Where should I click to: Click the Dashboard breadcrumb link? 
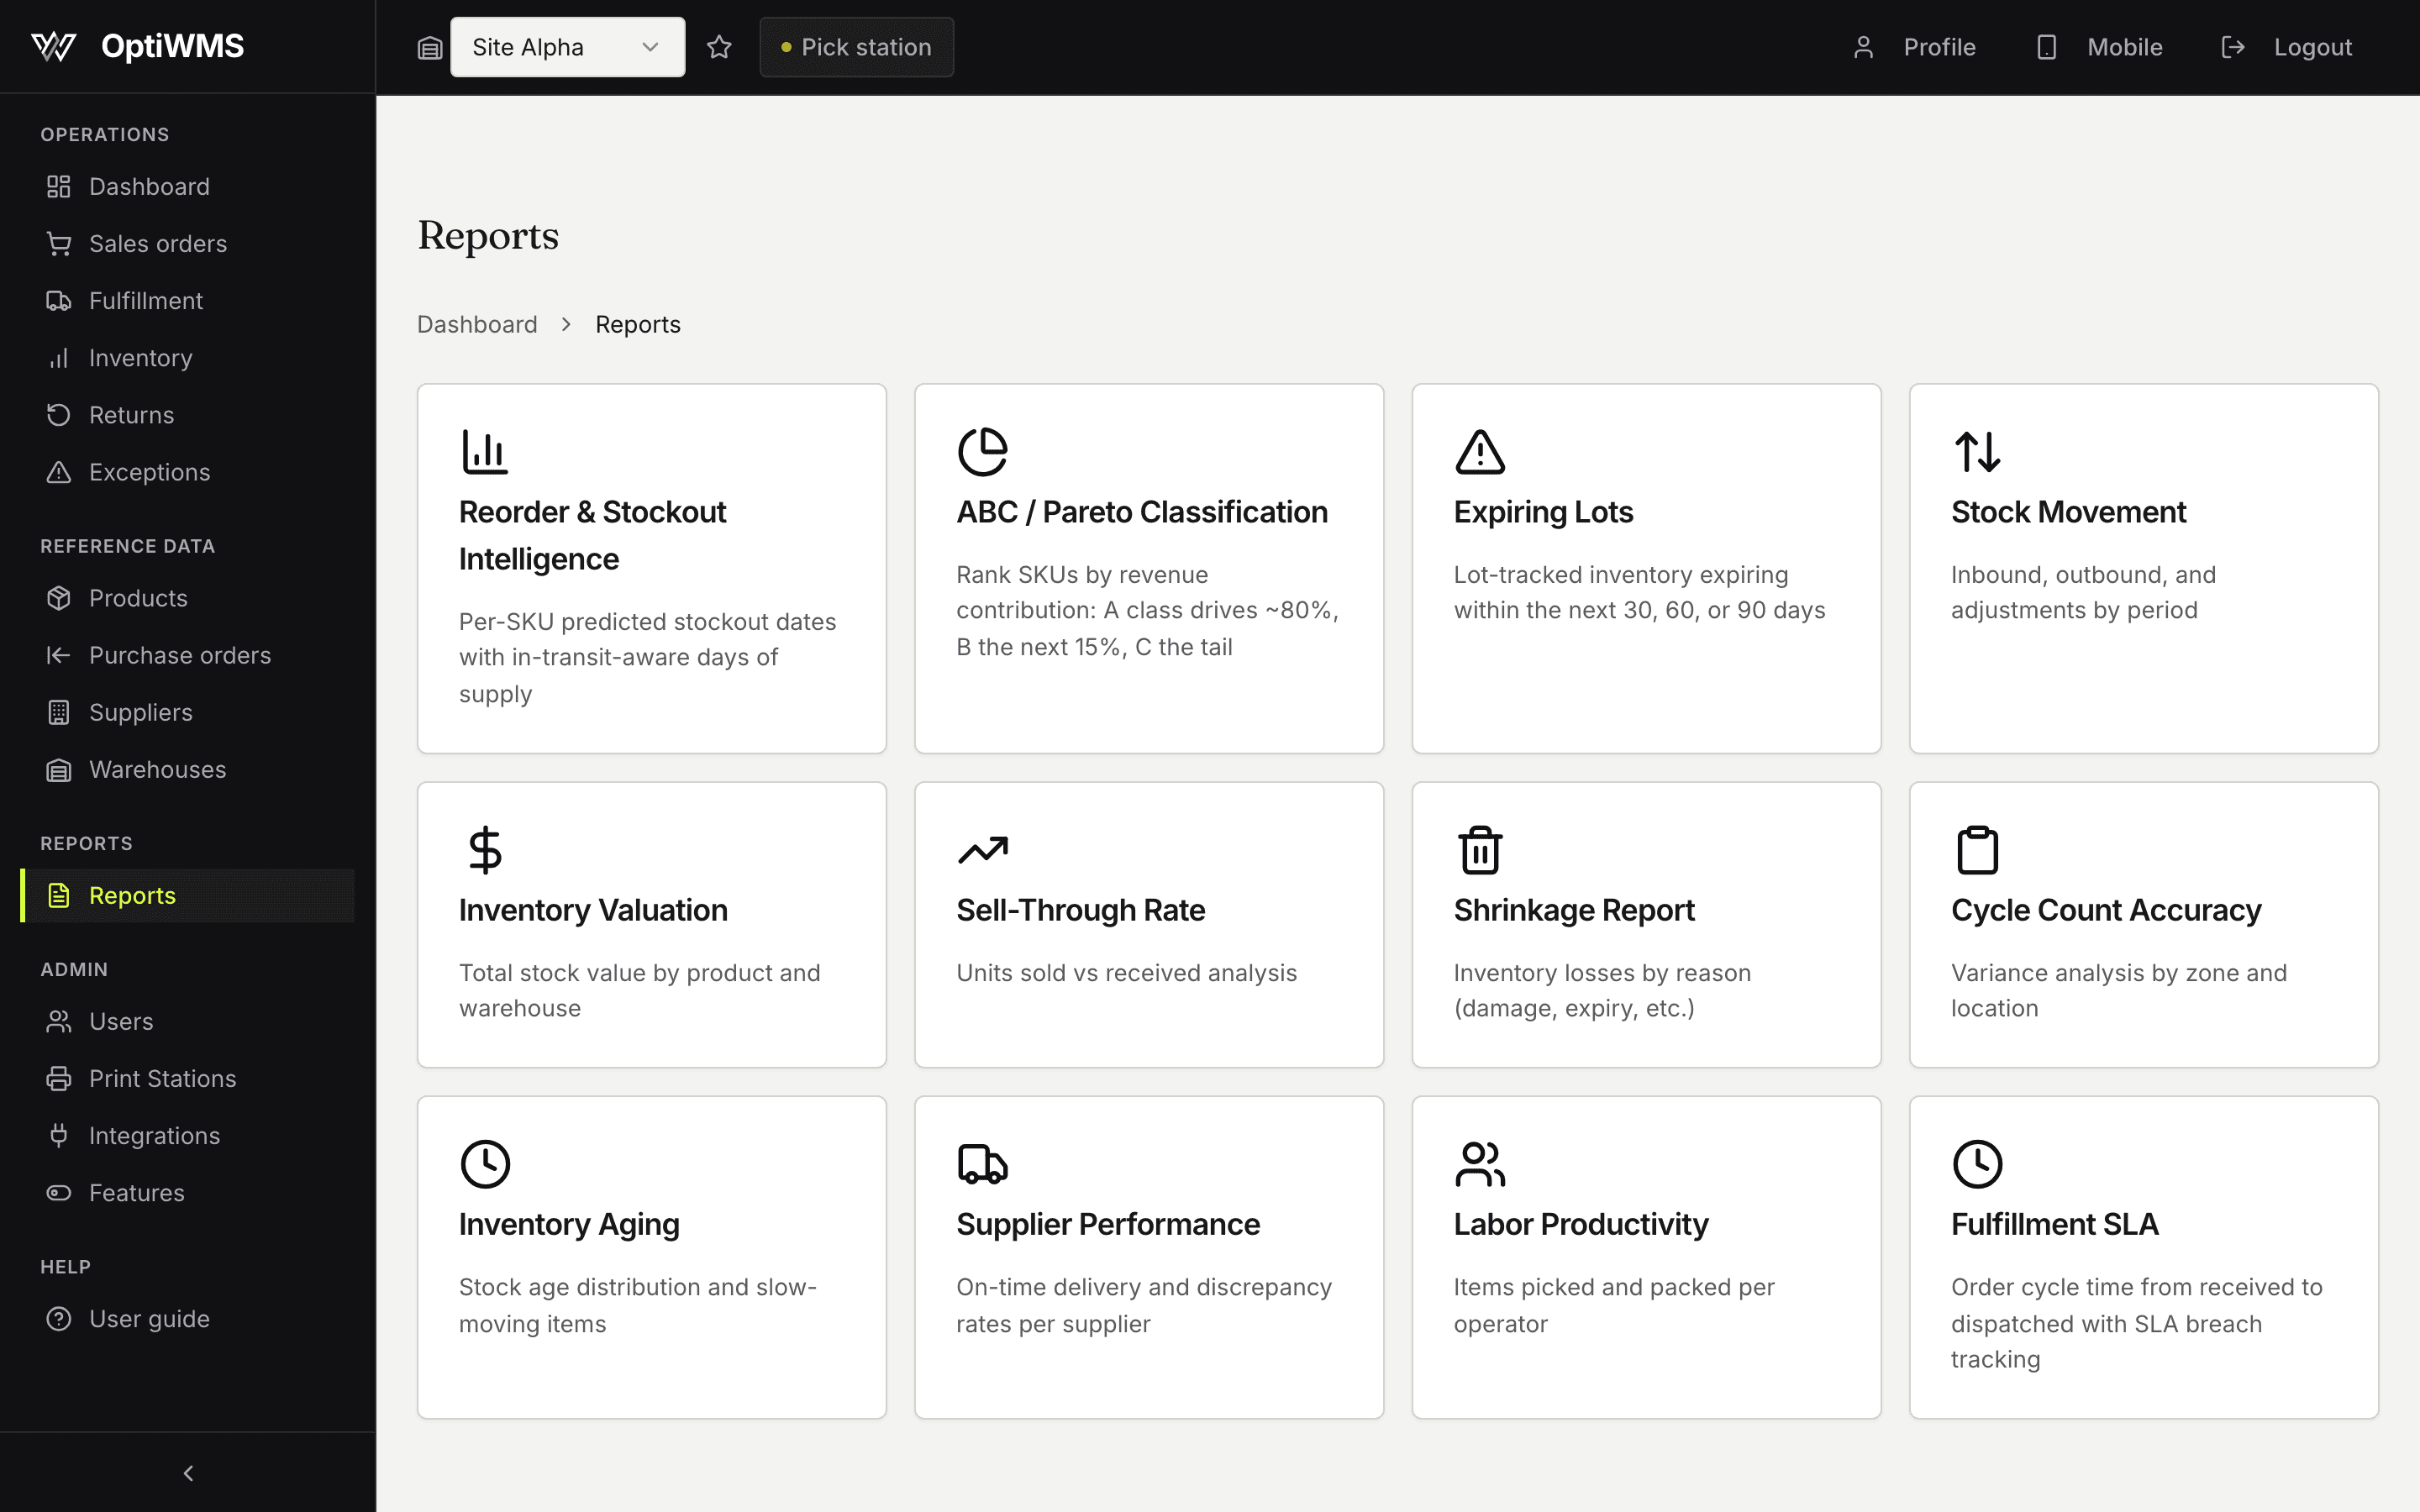point(477,324)
